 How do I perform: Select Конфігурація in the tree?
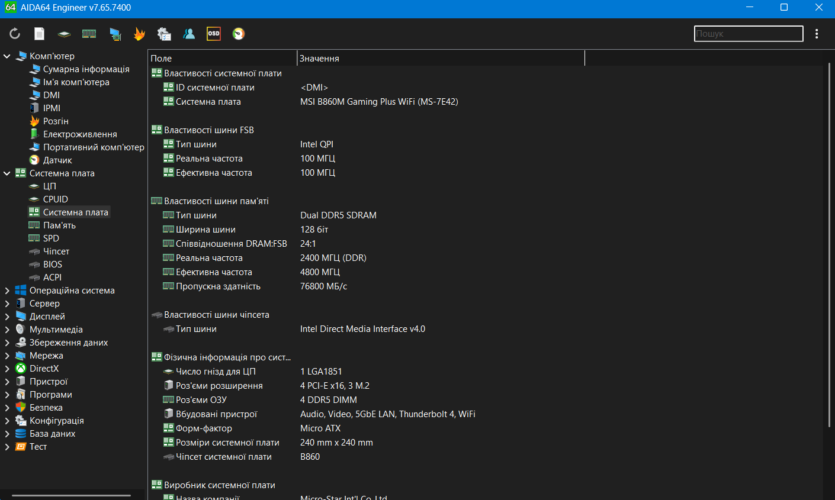tap(56, 421)
